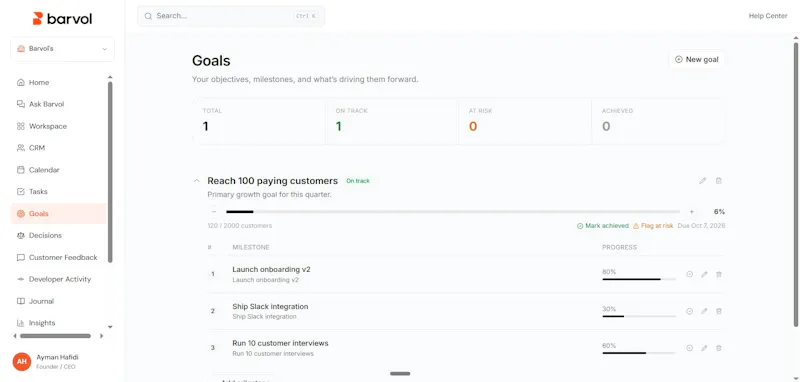800x382 pixels.
Task: Click the sidebar scroll up arrow
Action: [x=110, y=78]
